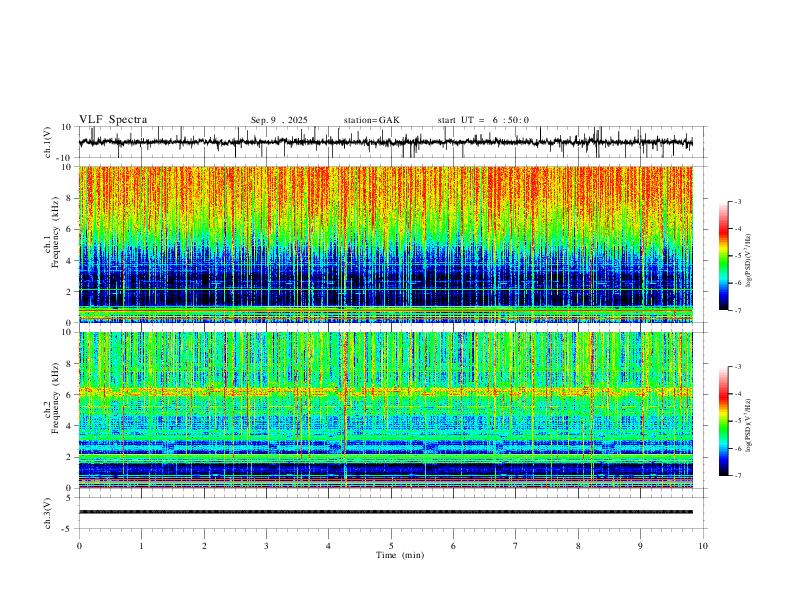
Task: Click the time axis tick label "7"
Action: click(x=516, y=546)
